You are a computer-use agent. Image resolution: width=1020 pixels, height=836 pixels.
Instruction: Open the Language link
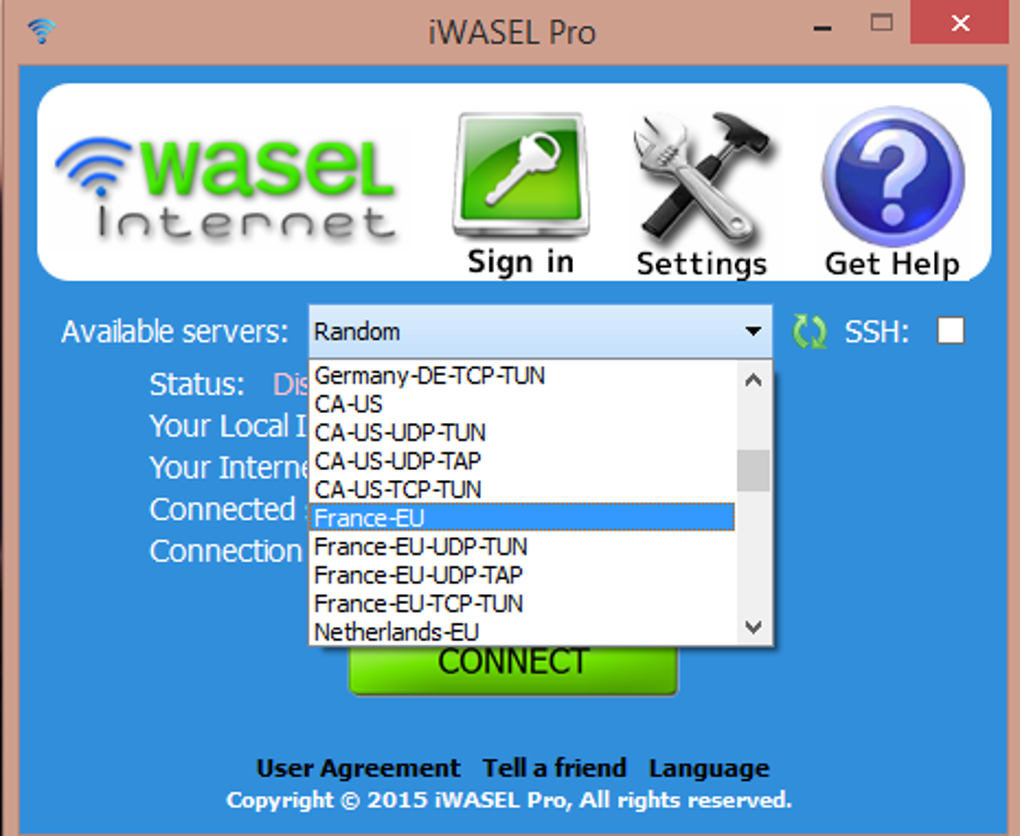pos(709,768)
